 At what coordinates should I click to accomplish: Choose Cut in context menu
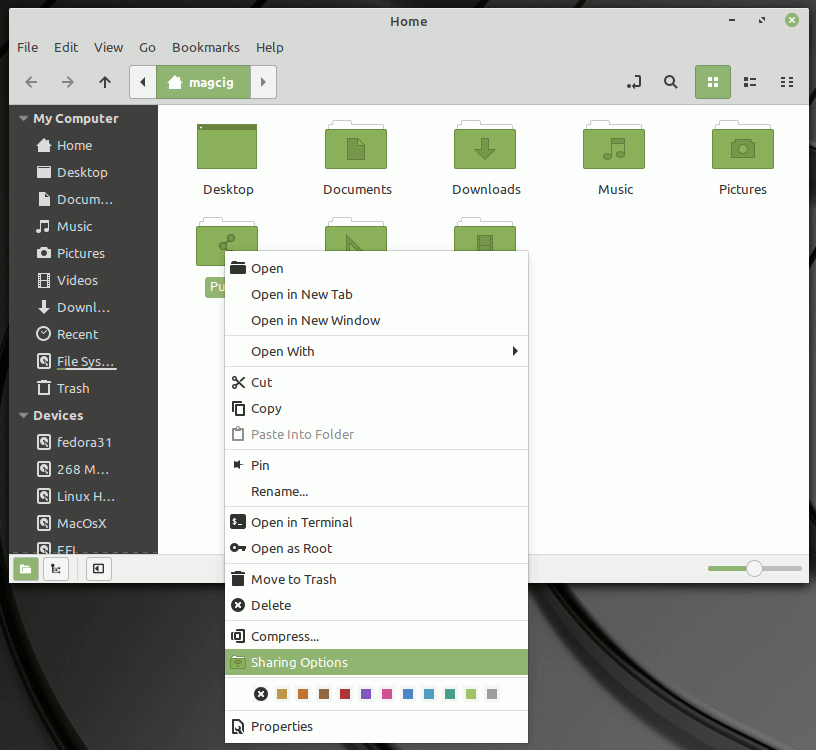(x=376, y=383)
